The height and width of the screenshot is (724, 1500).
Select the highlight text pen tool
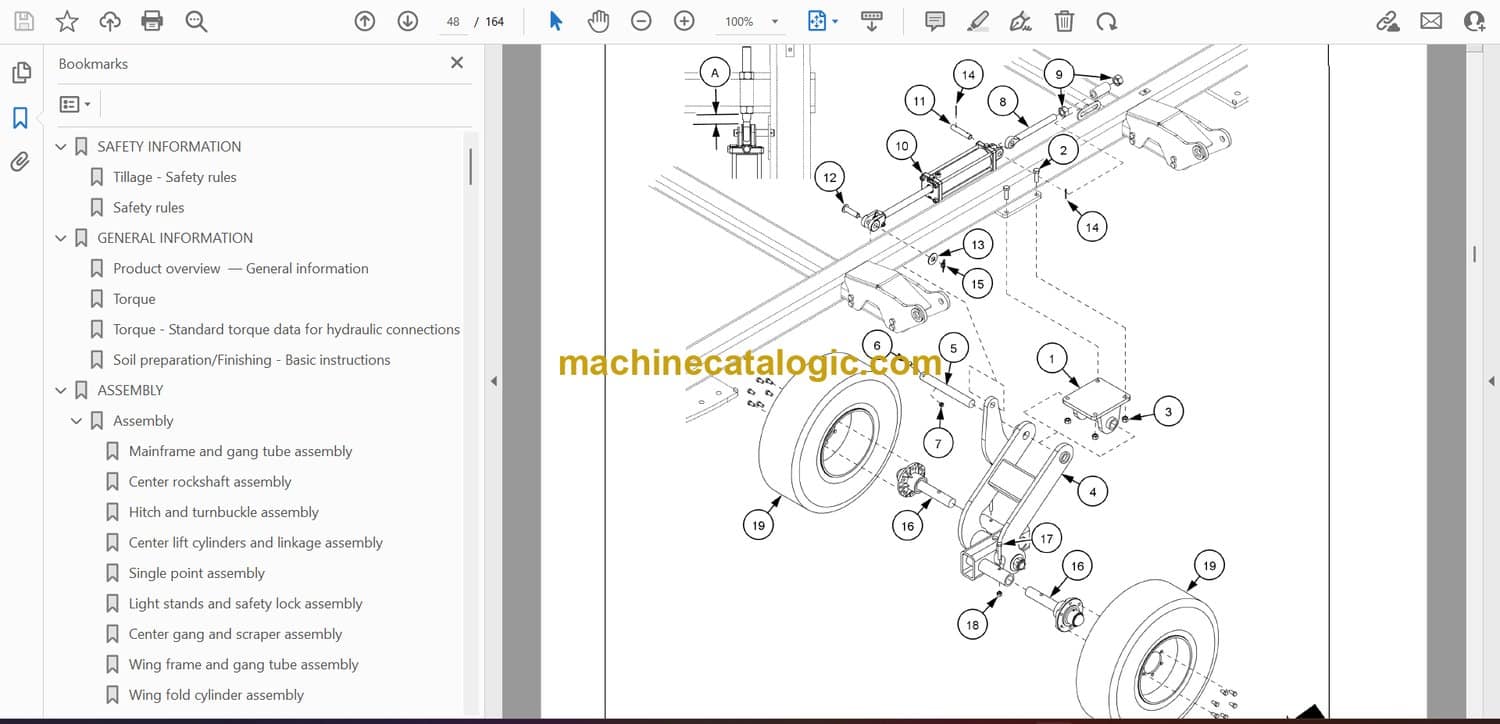pyautogui.click(x=978, y=21)
